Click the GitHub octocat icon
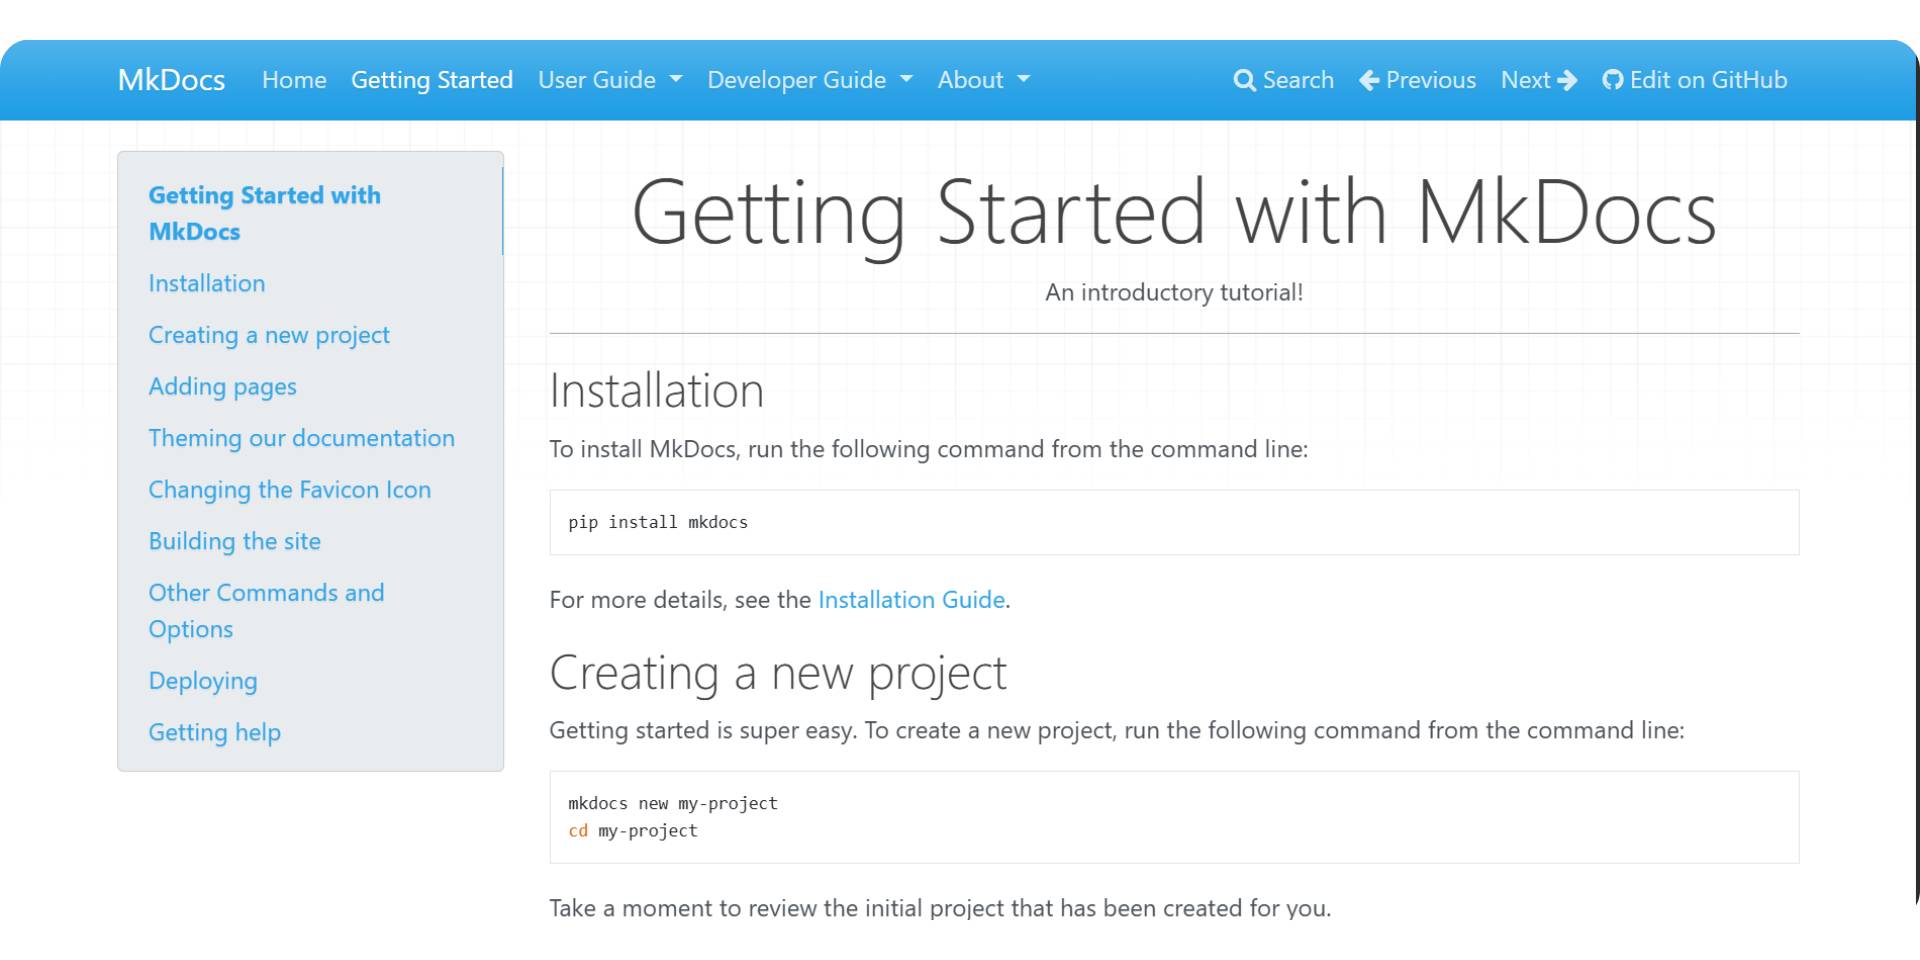1920x960 pixels. (x=1613, y=80)
